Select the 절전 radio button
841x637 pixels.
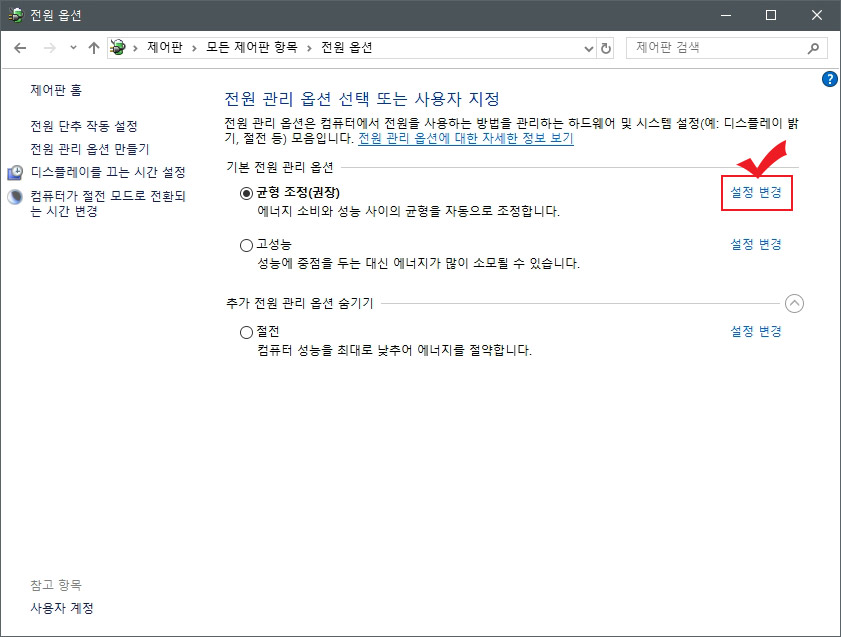[x=246, y=332]
